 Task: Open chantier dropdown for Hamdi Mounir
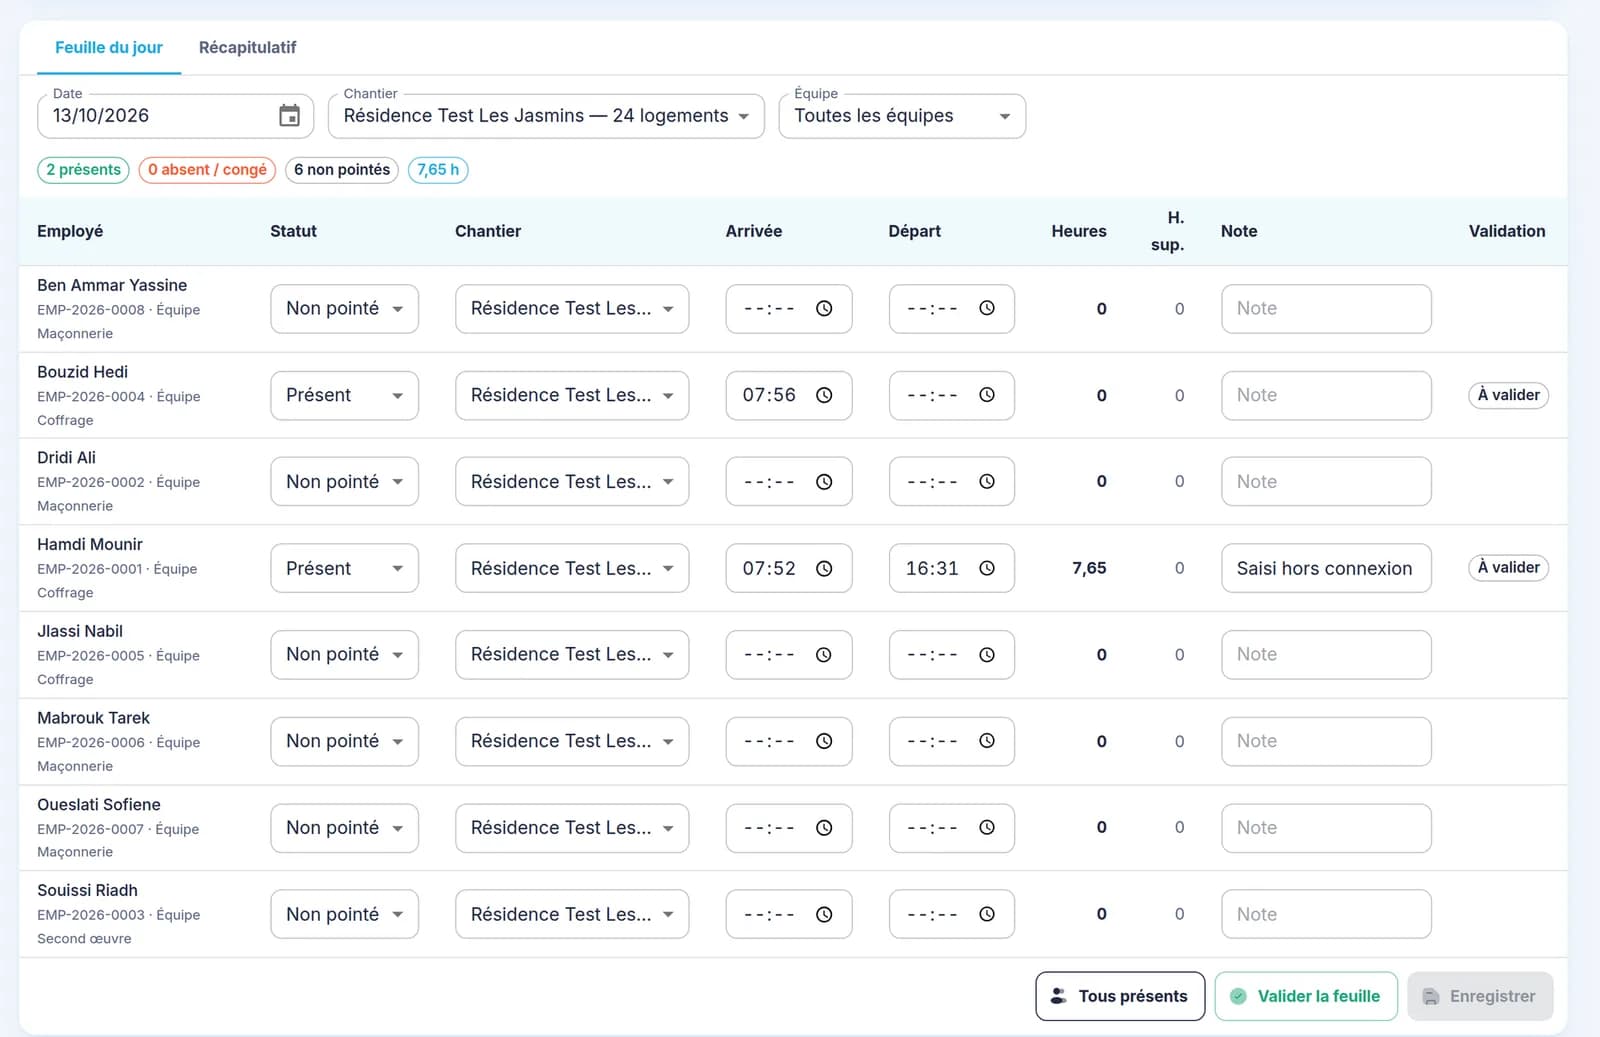pyautogui.click(x=572, y=568)
